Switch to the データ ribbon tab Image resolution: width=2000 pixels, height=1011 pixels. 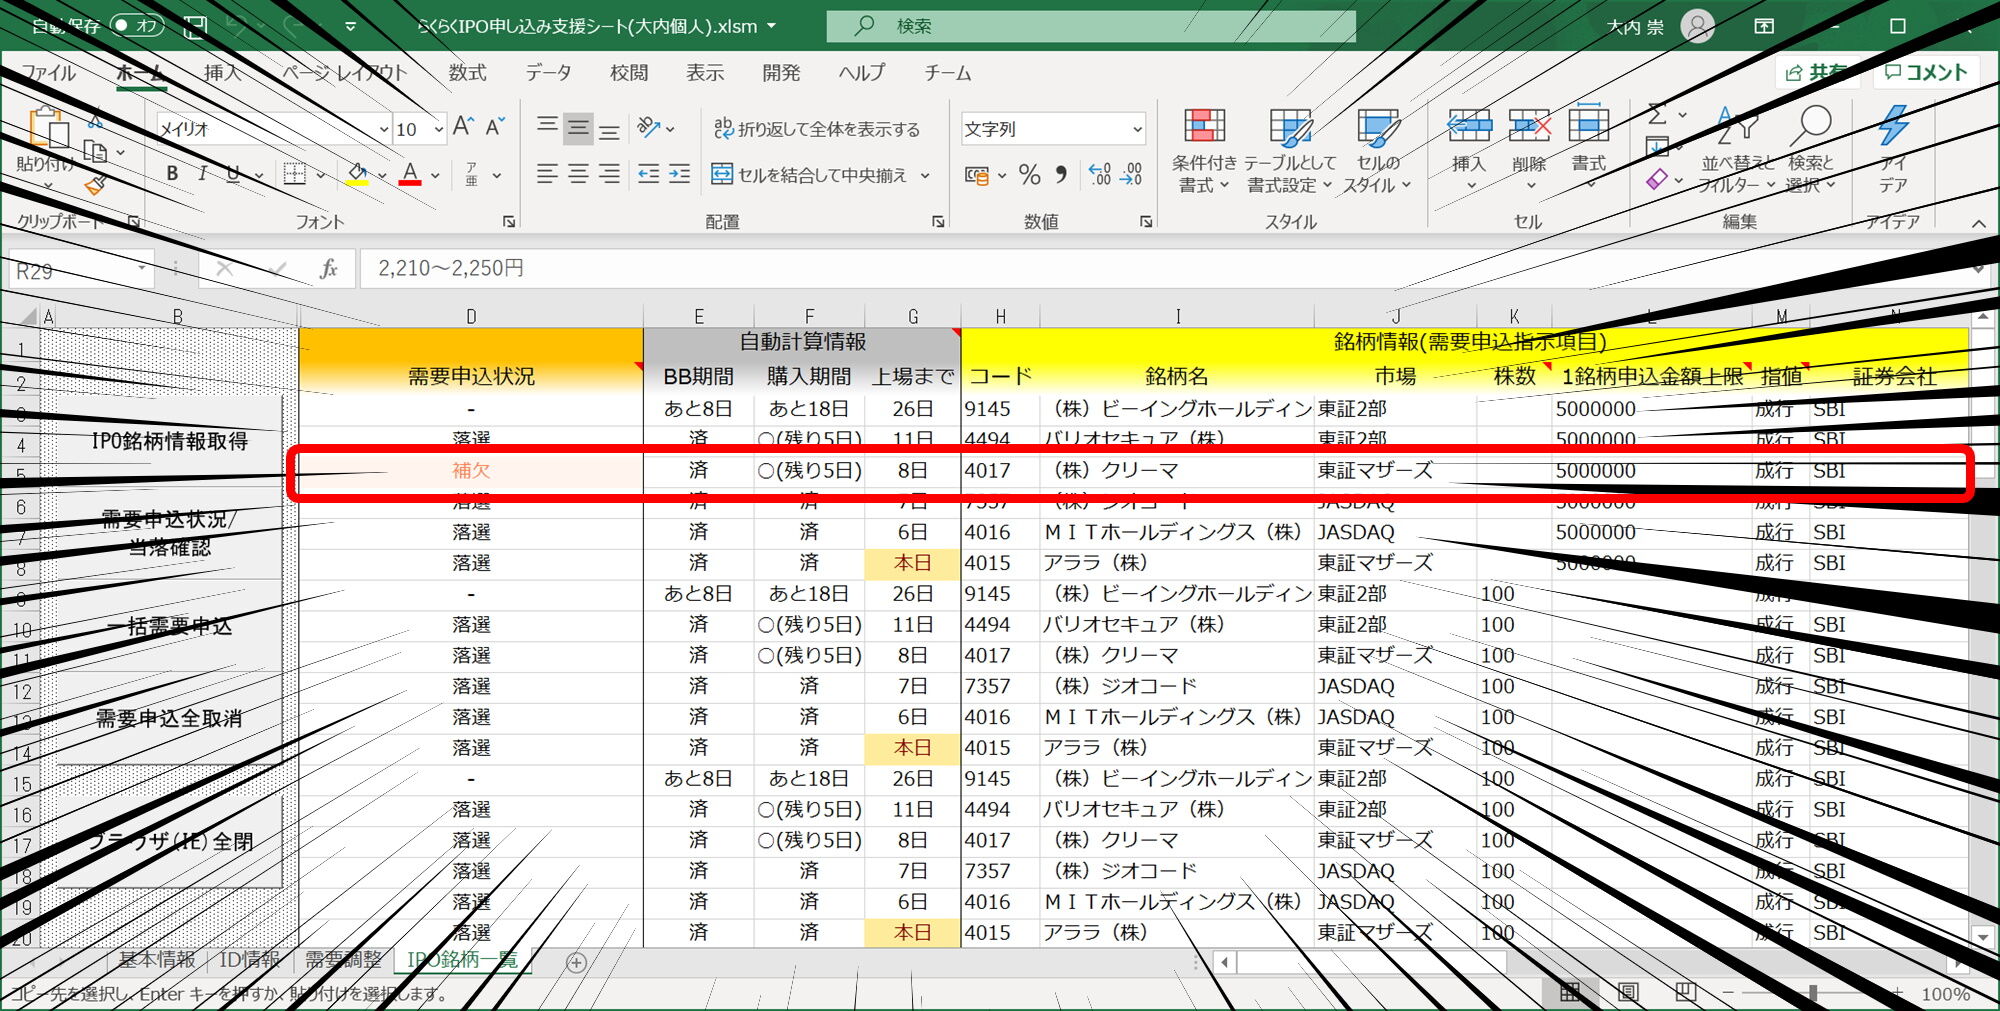pyautogui.click(x=548, y=73)
